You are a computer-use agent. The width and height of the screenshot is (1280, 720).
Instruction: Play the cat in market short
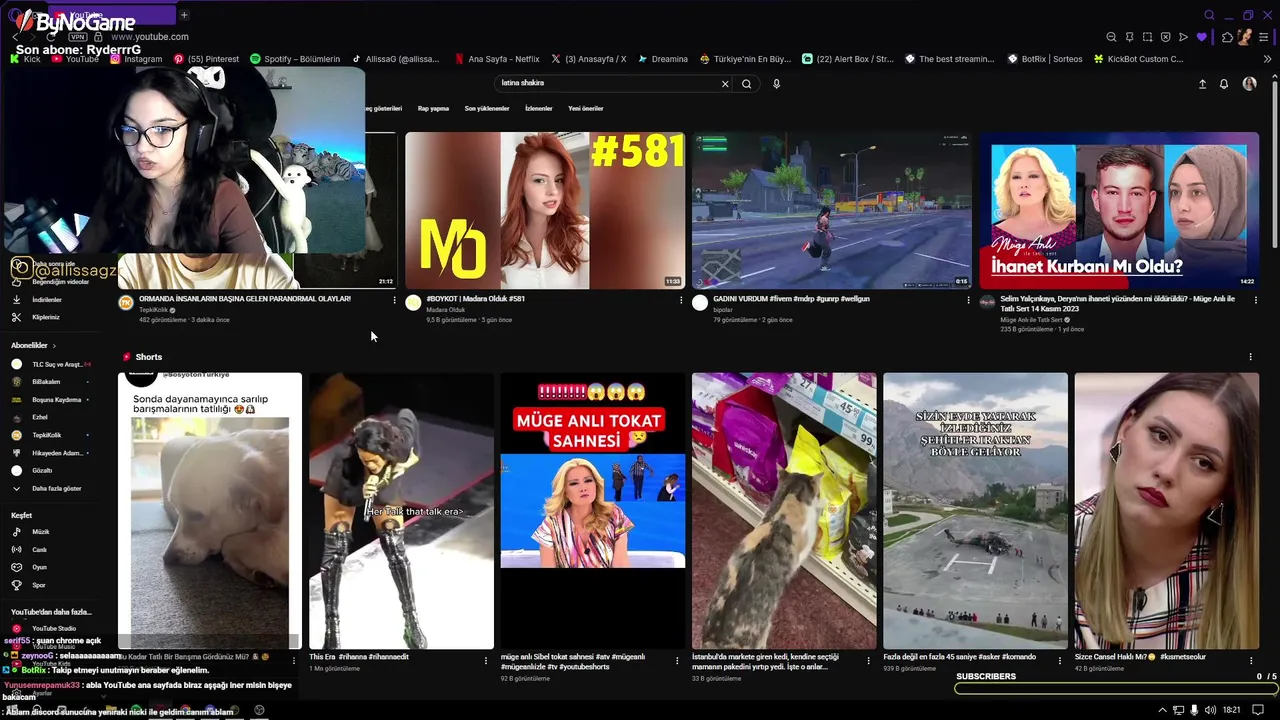(x=784, y=511)
